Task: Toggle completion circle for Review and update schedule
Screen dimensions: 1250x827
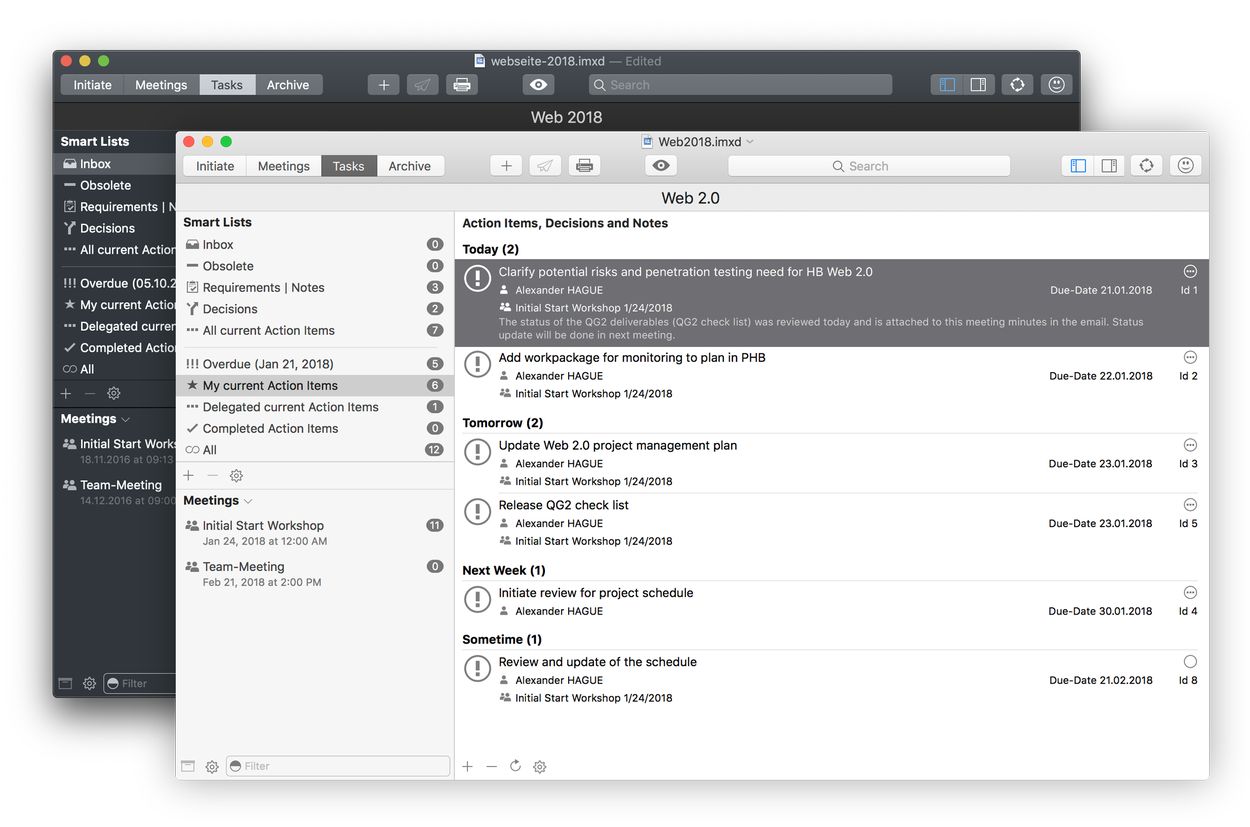Action: click(1190, 661)
